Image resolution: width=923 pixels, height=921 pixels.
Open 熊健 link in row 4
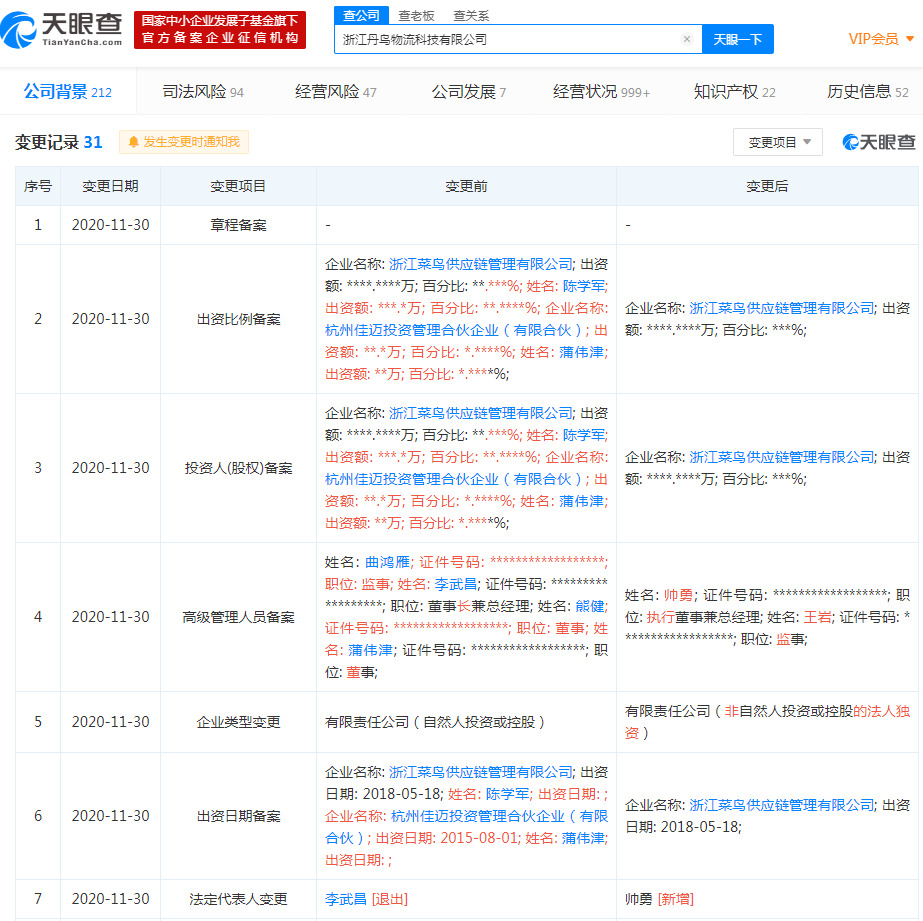[590, 606]
